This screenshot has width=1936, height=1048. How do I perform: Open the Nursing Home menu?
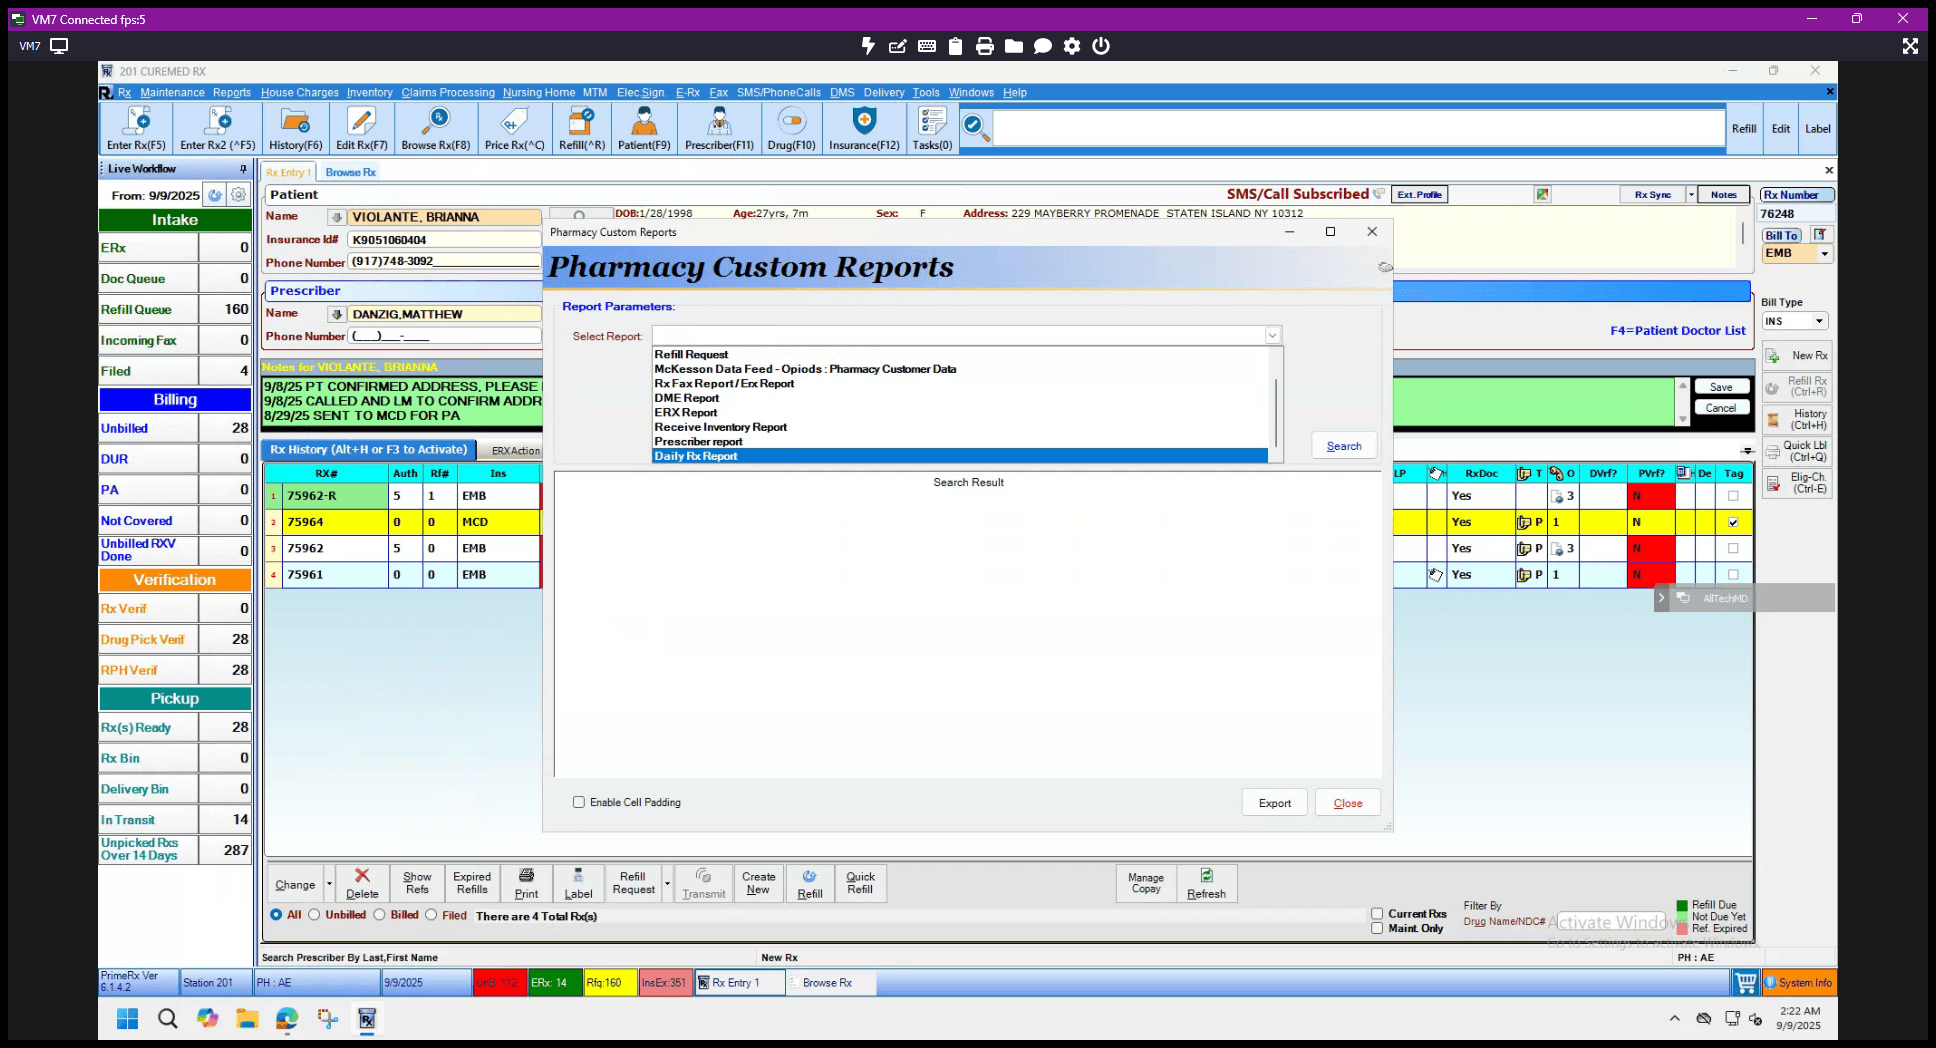click(x=539, y=92)
